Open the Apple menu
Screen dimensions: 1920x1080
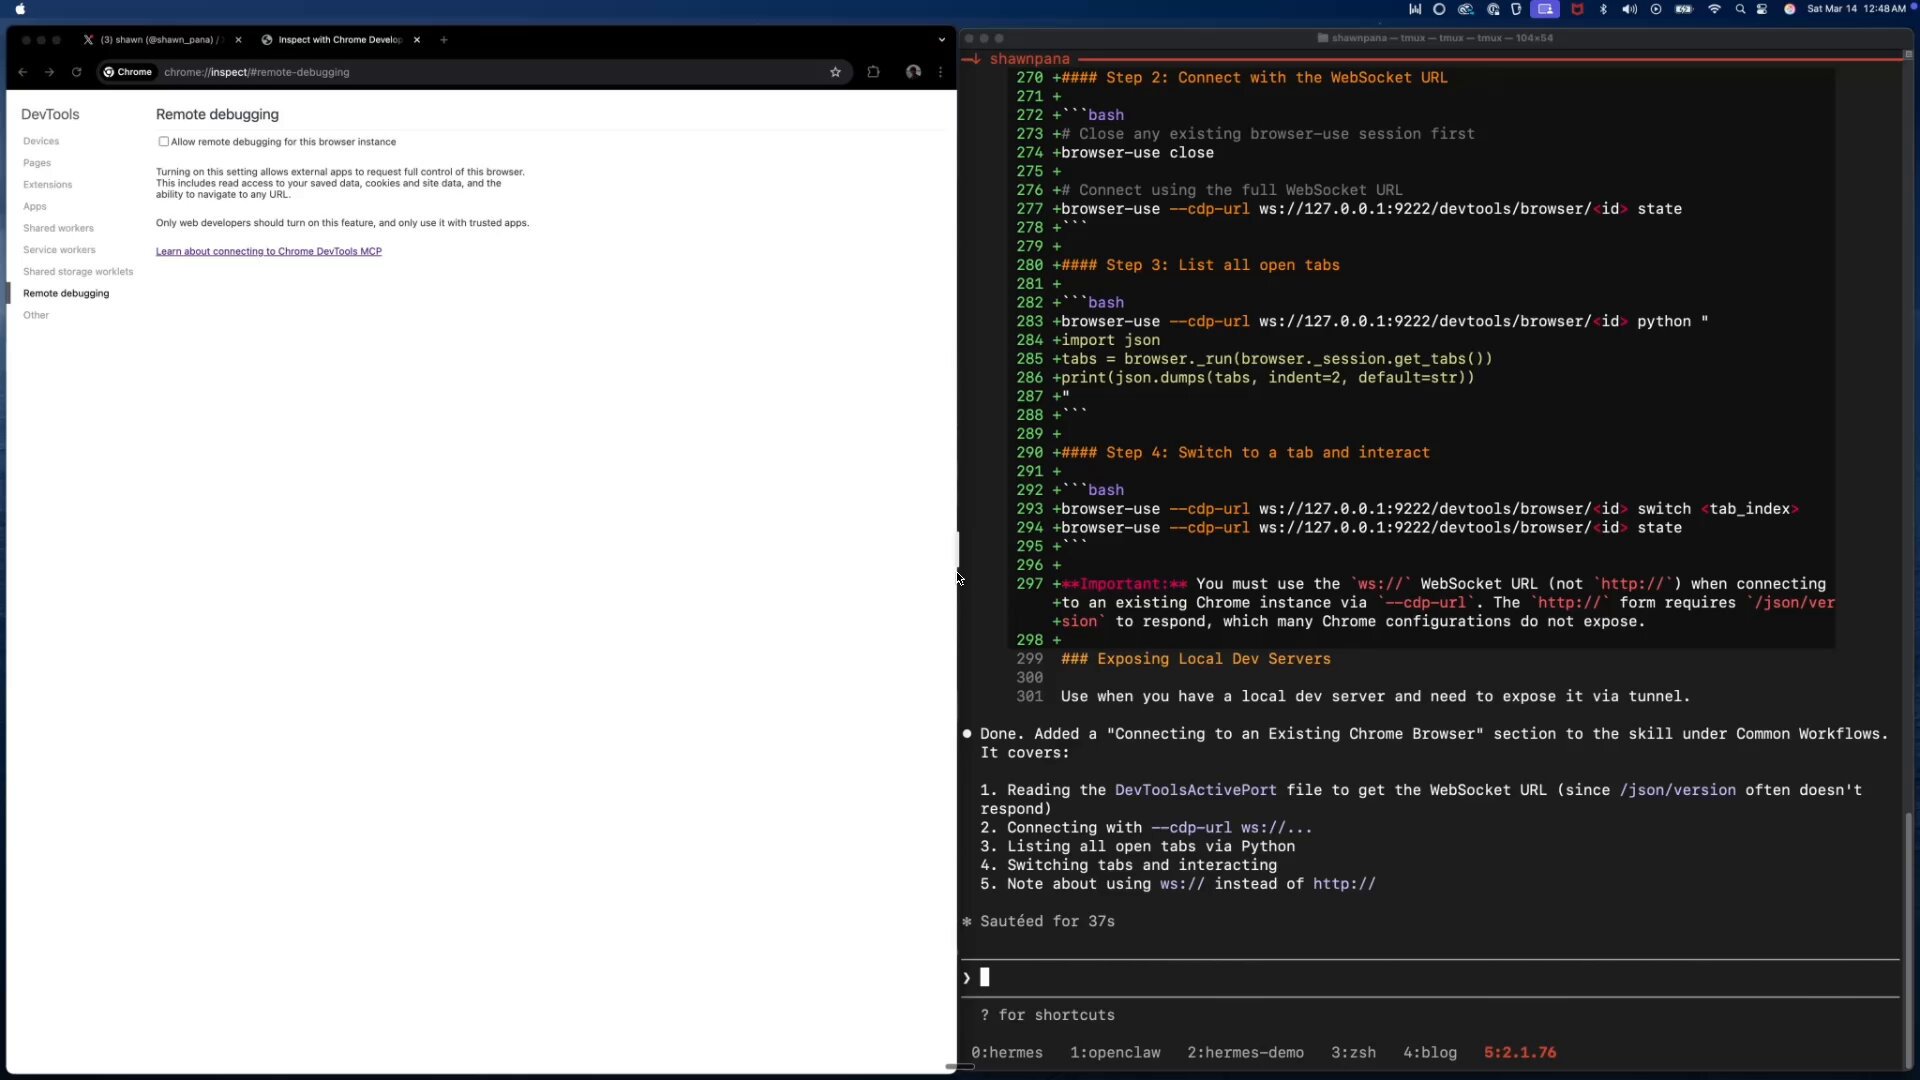(20, 9)
